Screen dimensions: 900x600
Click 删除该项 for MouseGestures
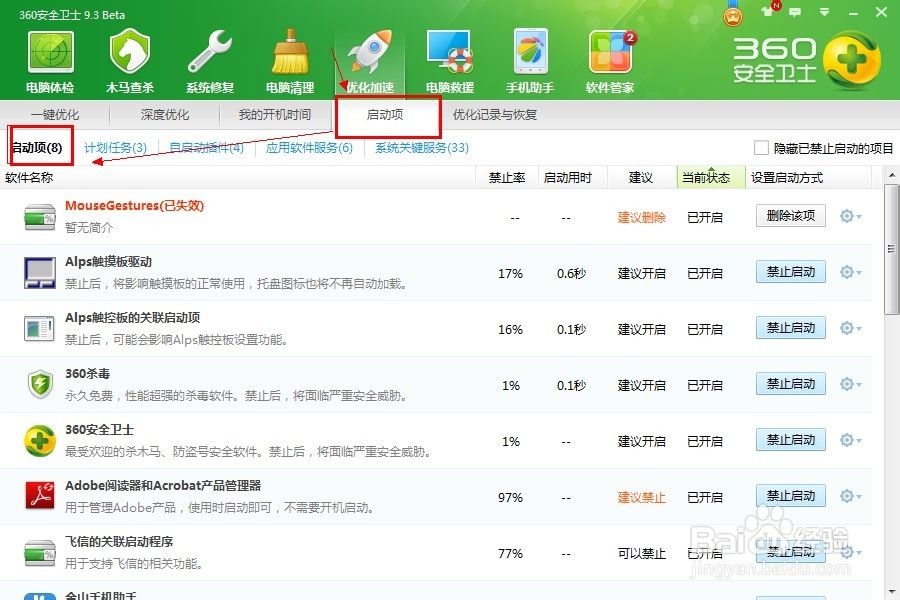pyautogui.click(x=789, y=215)
